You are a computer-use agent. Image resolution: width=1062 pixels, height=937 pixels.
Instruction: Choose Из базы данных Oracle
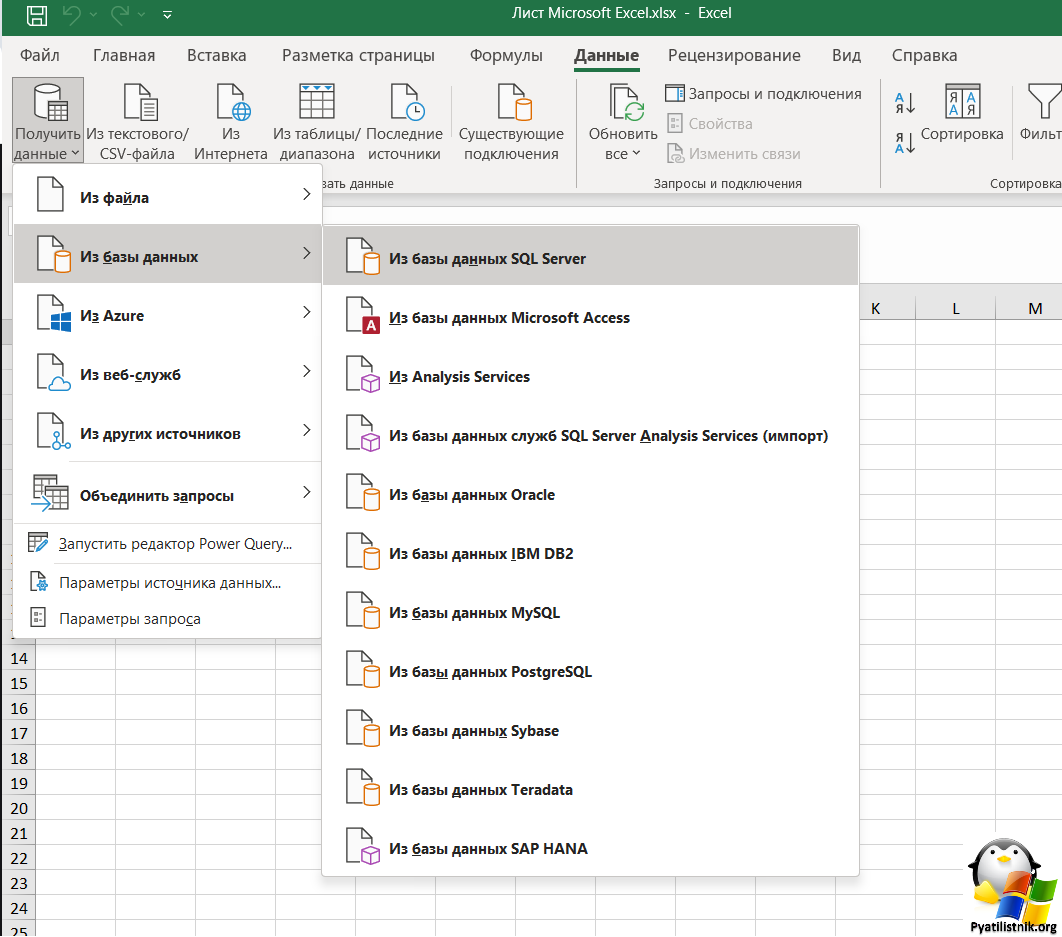pyautogui.click(x=591, y=492)
